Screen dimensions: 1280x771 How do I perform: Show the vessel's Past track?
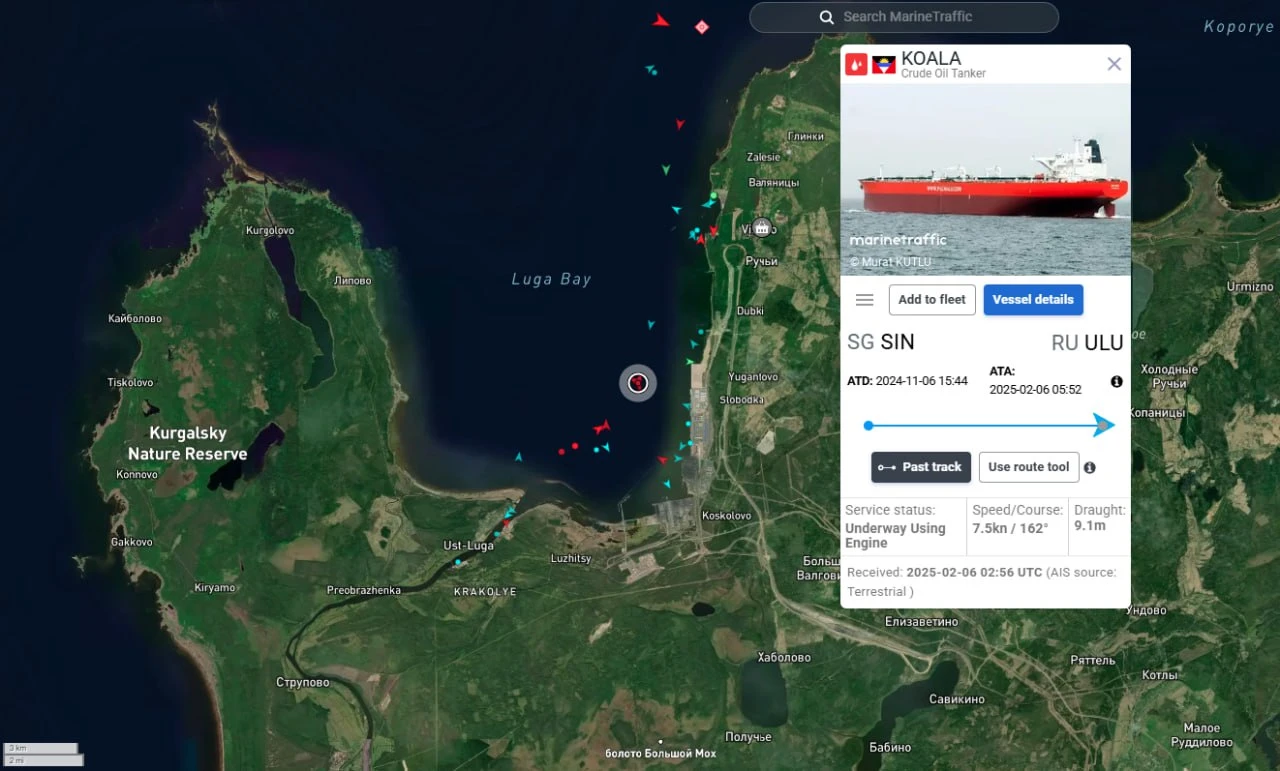click(921, 467)
